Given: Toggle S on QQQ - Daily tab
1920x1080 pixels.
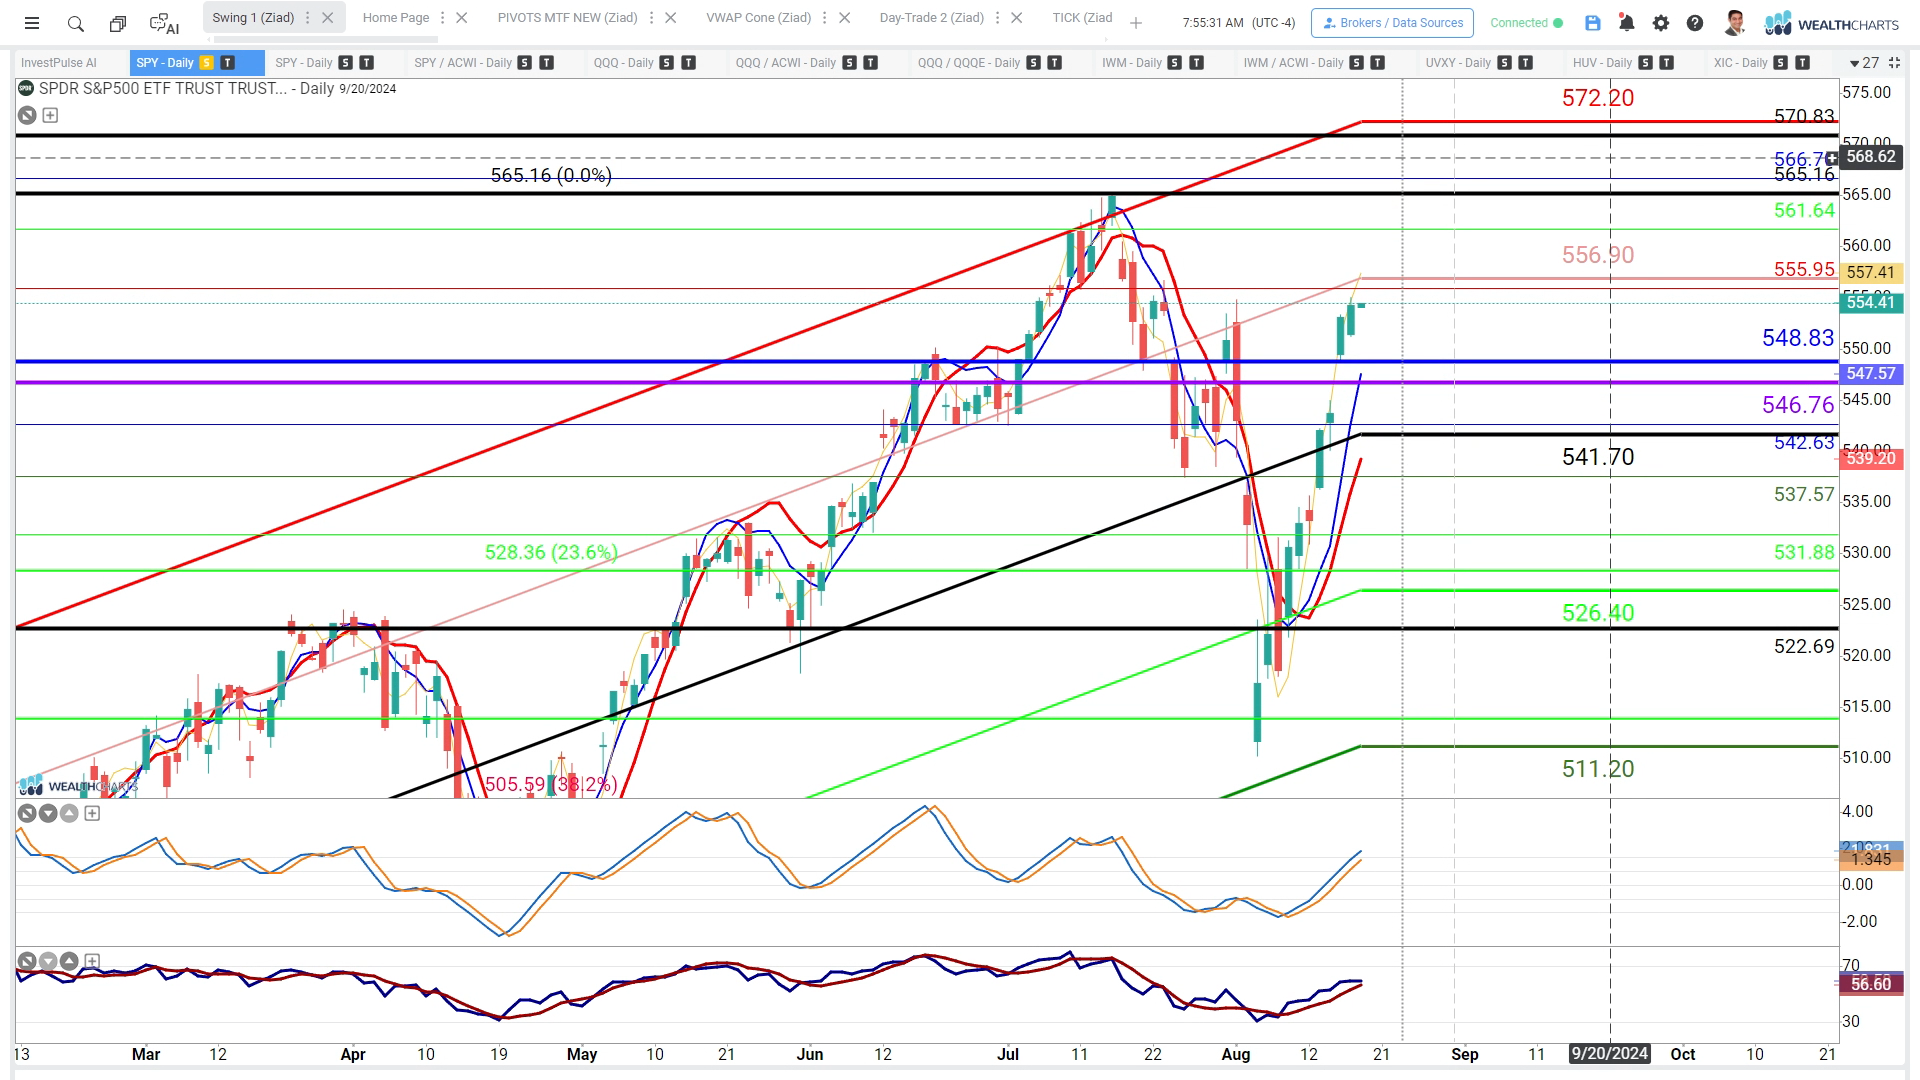Looking at the screenshot, I should point(667,62).
